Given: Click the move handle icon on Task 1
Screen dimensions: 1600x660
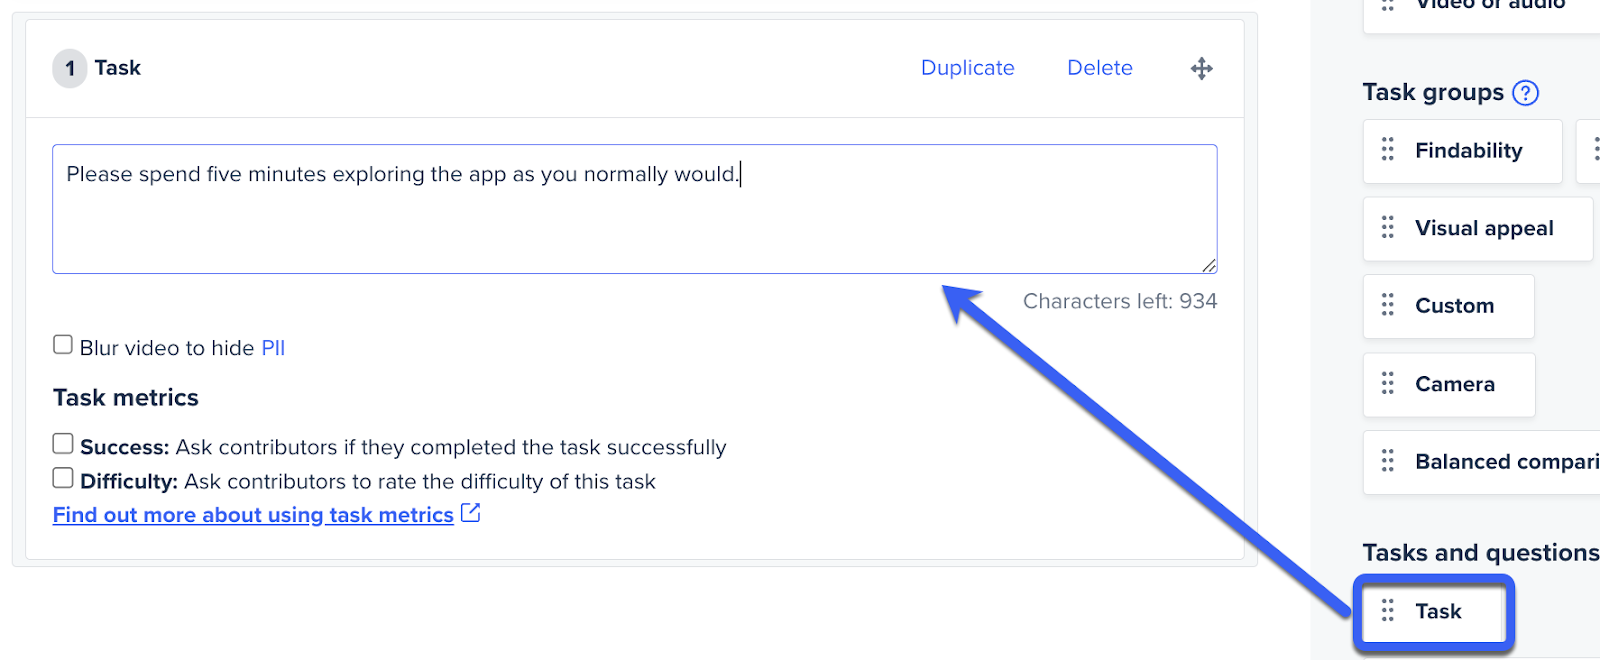Looking at the screenshot, I should pos(1201,68).
